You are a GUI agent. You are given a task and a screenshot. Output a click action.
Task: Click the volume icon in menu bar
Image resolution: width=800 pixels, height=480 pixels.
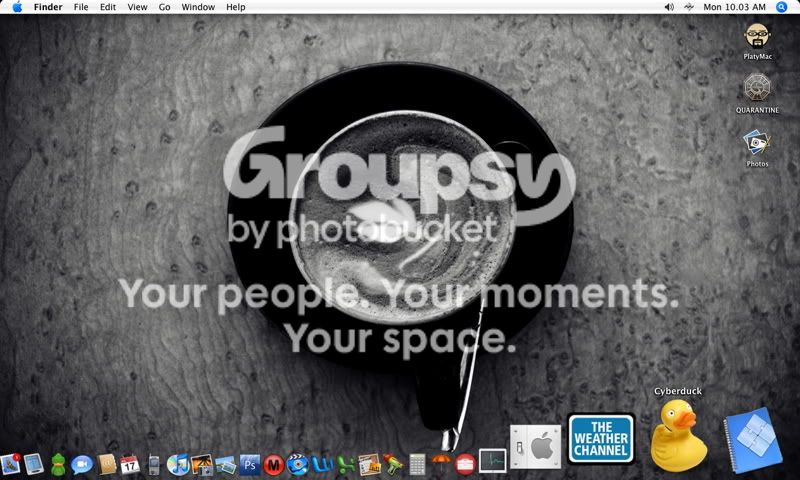coord(669,7)
